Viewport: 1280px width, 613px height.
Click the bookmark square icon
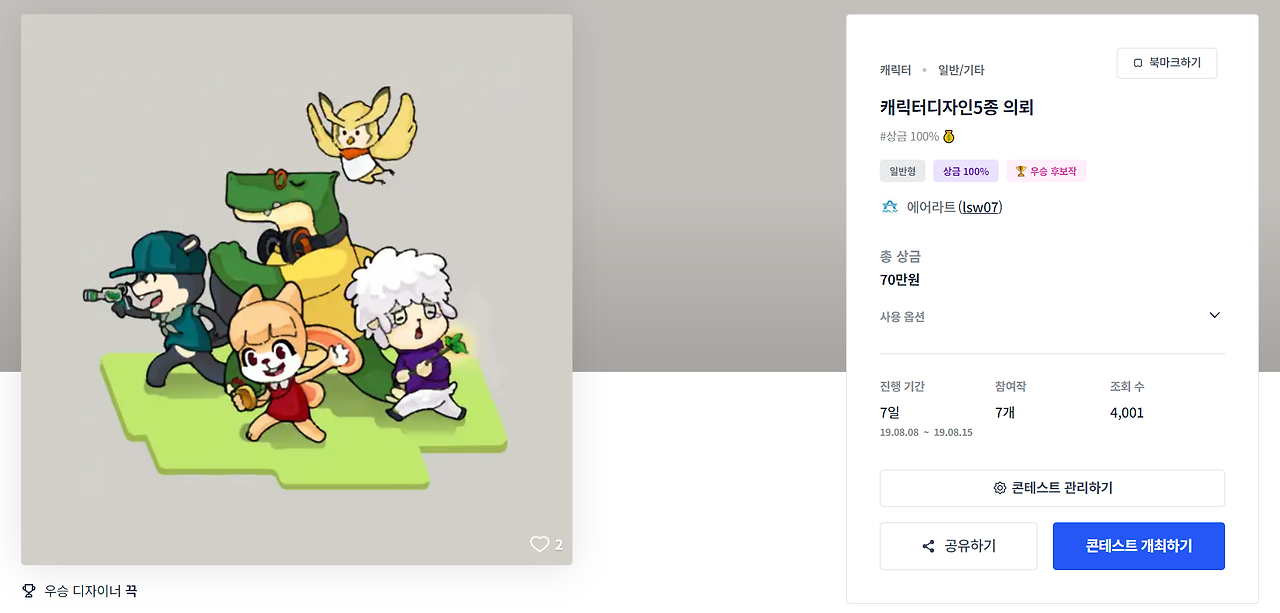[1138, 63]
